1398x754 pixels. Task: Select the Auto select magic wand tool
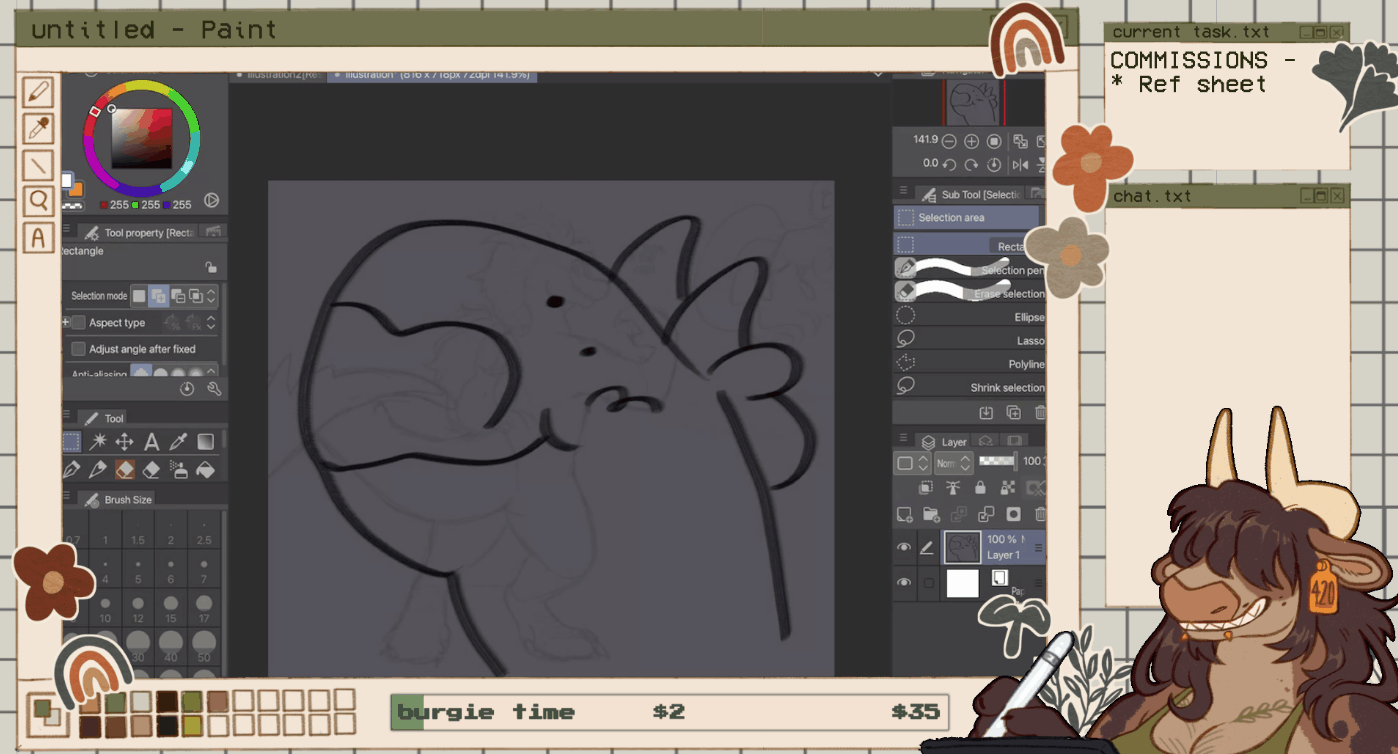98,442
